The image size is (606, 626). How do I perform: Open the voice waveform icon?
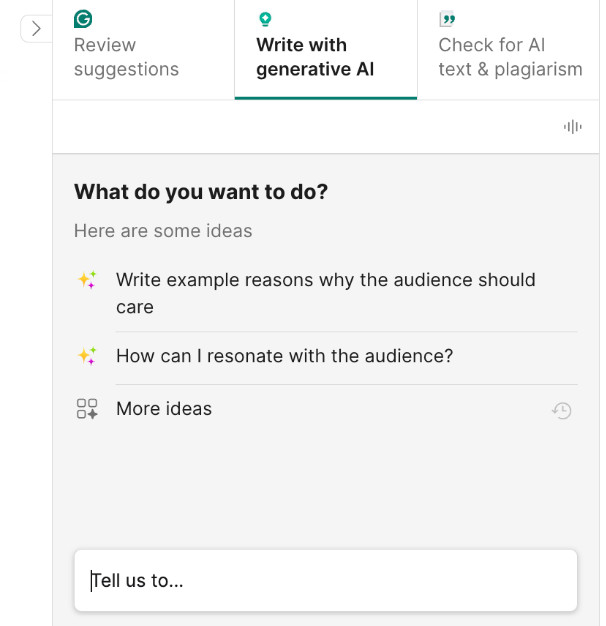click(572, 127)
